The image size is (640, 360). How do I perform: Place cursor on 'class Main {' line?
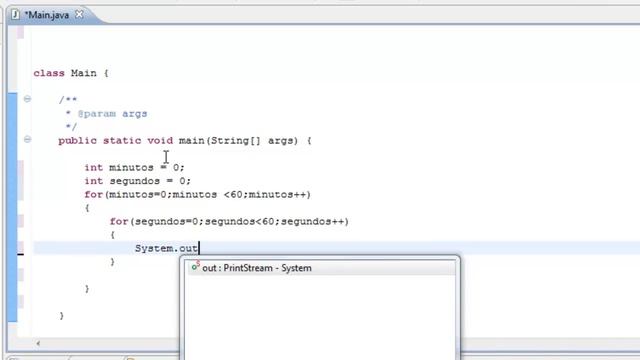tap(71, 73)
